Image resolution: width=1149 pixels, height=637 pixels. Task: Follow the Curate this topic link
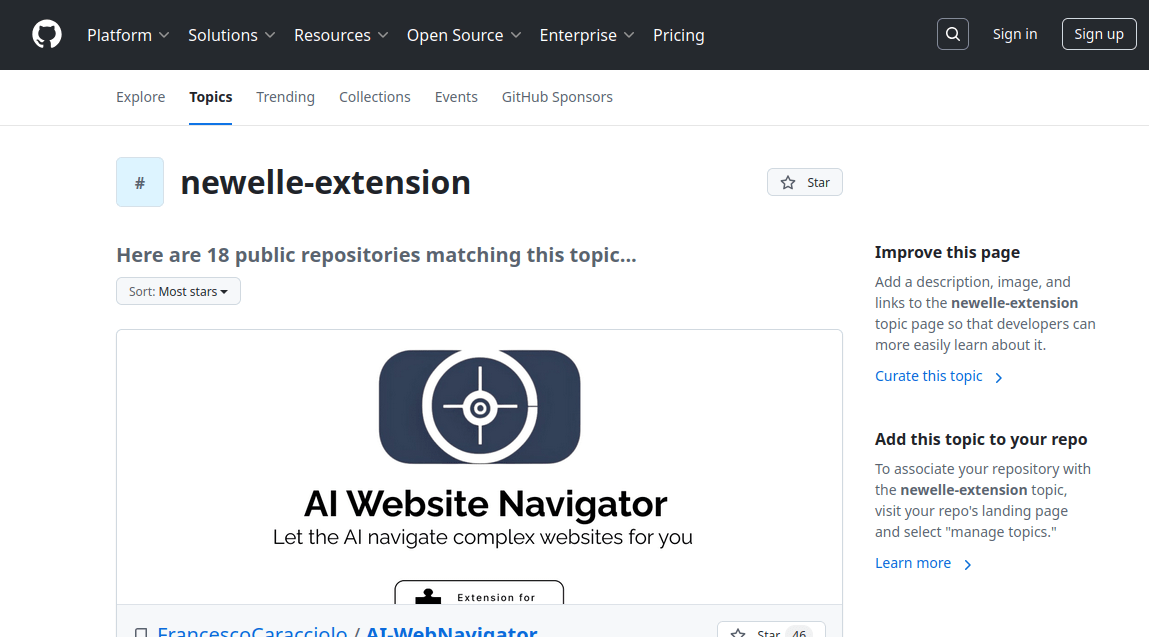tap(928, 375)
